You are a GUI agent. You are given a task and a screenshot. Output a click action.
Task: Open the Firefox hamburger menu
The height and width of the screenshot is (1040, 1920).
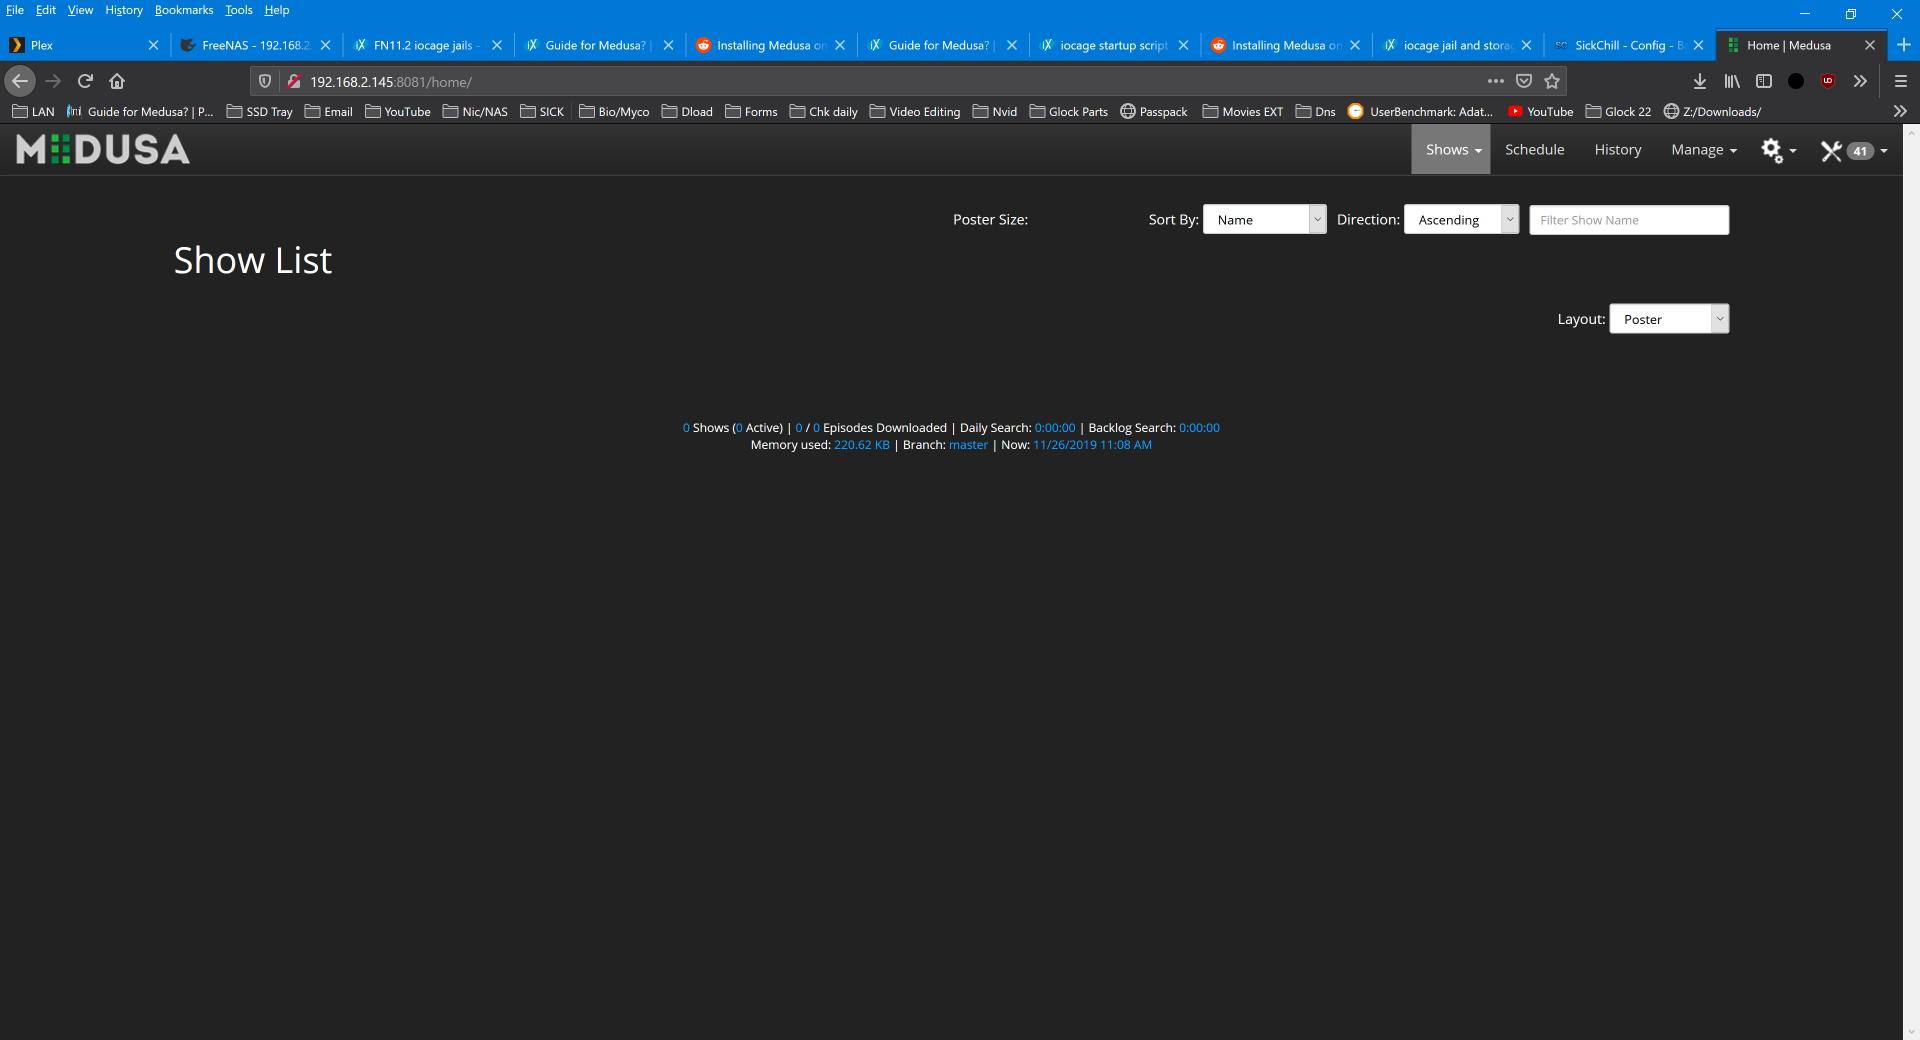tap(1900, 81)
